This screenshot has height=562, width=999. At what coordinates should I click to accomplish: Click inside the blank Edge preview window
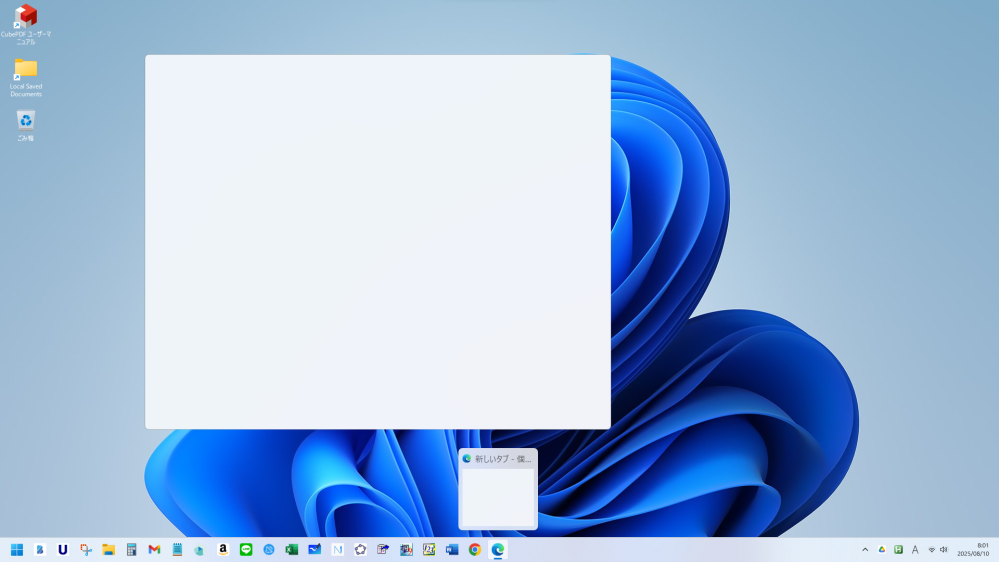click(x=378, y=242)
